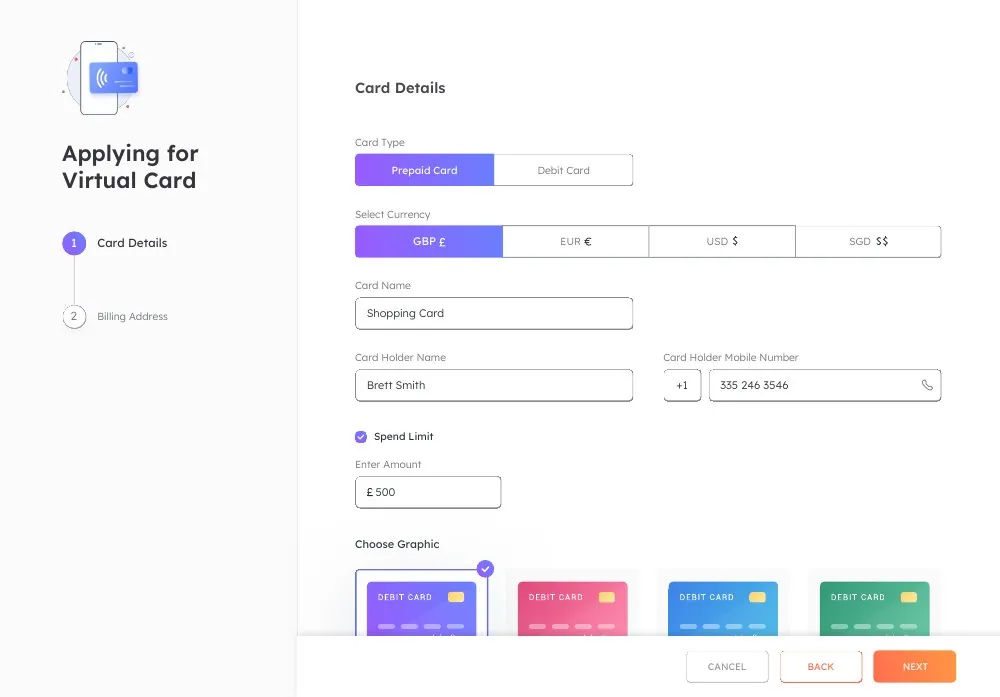Click the Next button
Screen dimensions: 1000x697
pos(915,666)
